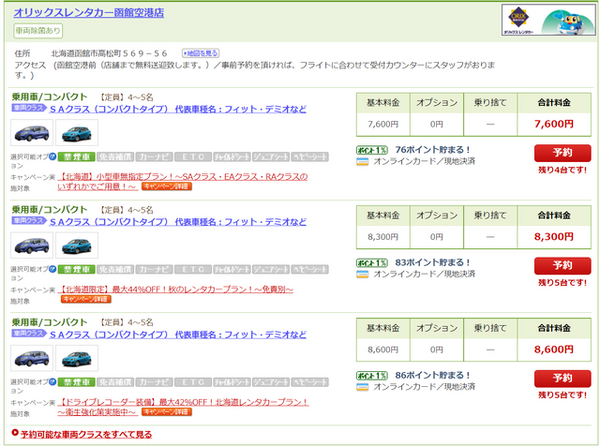Open SAクラス link in the 8,300円 listing

(x=178, y=222)
